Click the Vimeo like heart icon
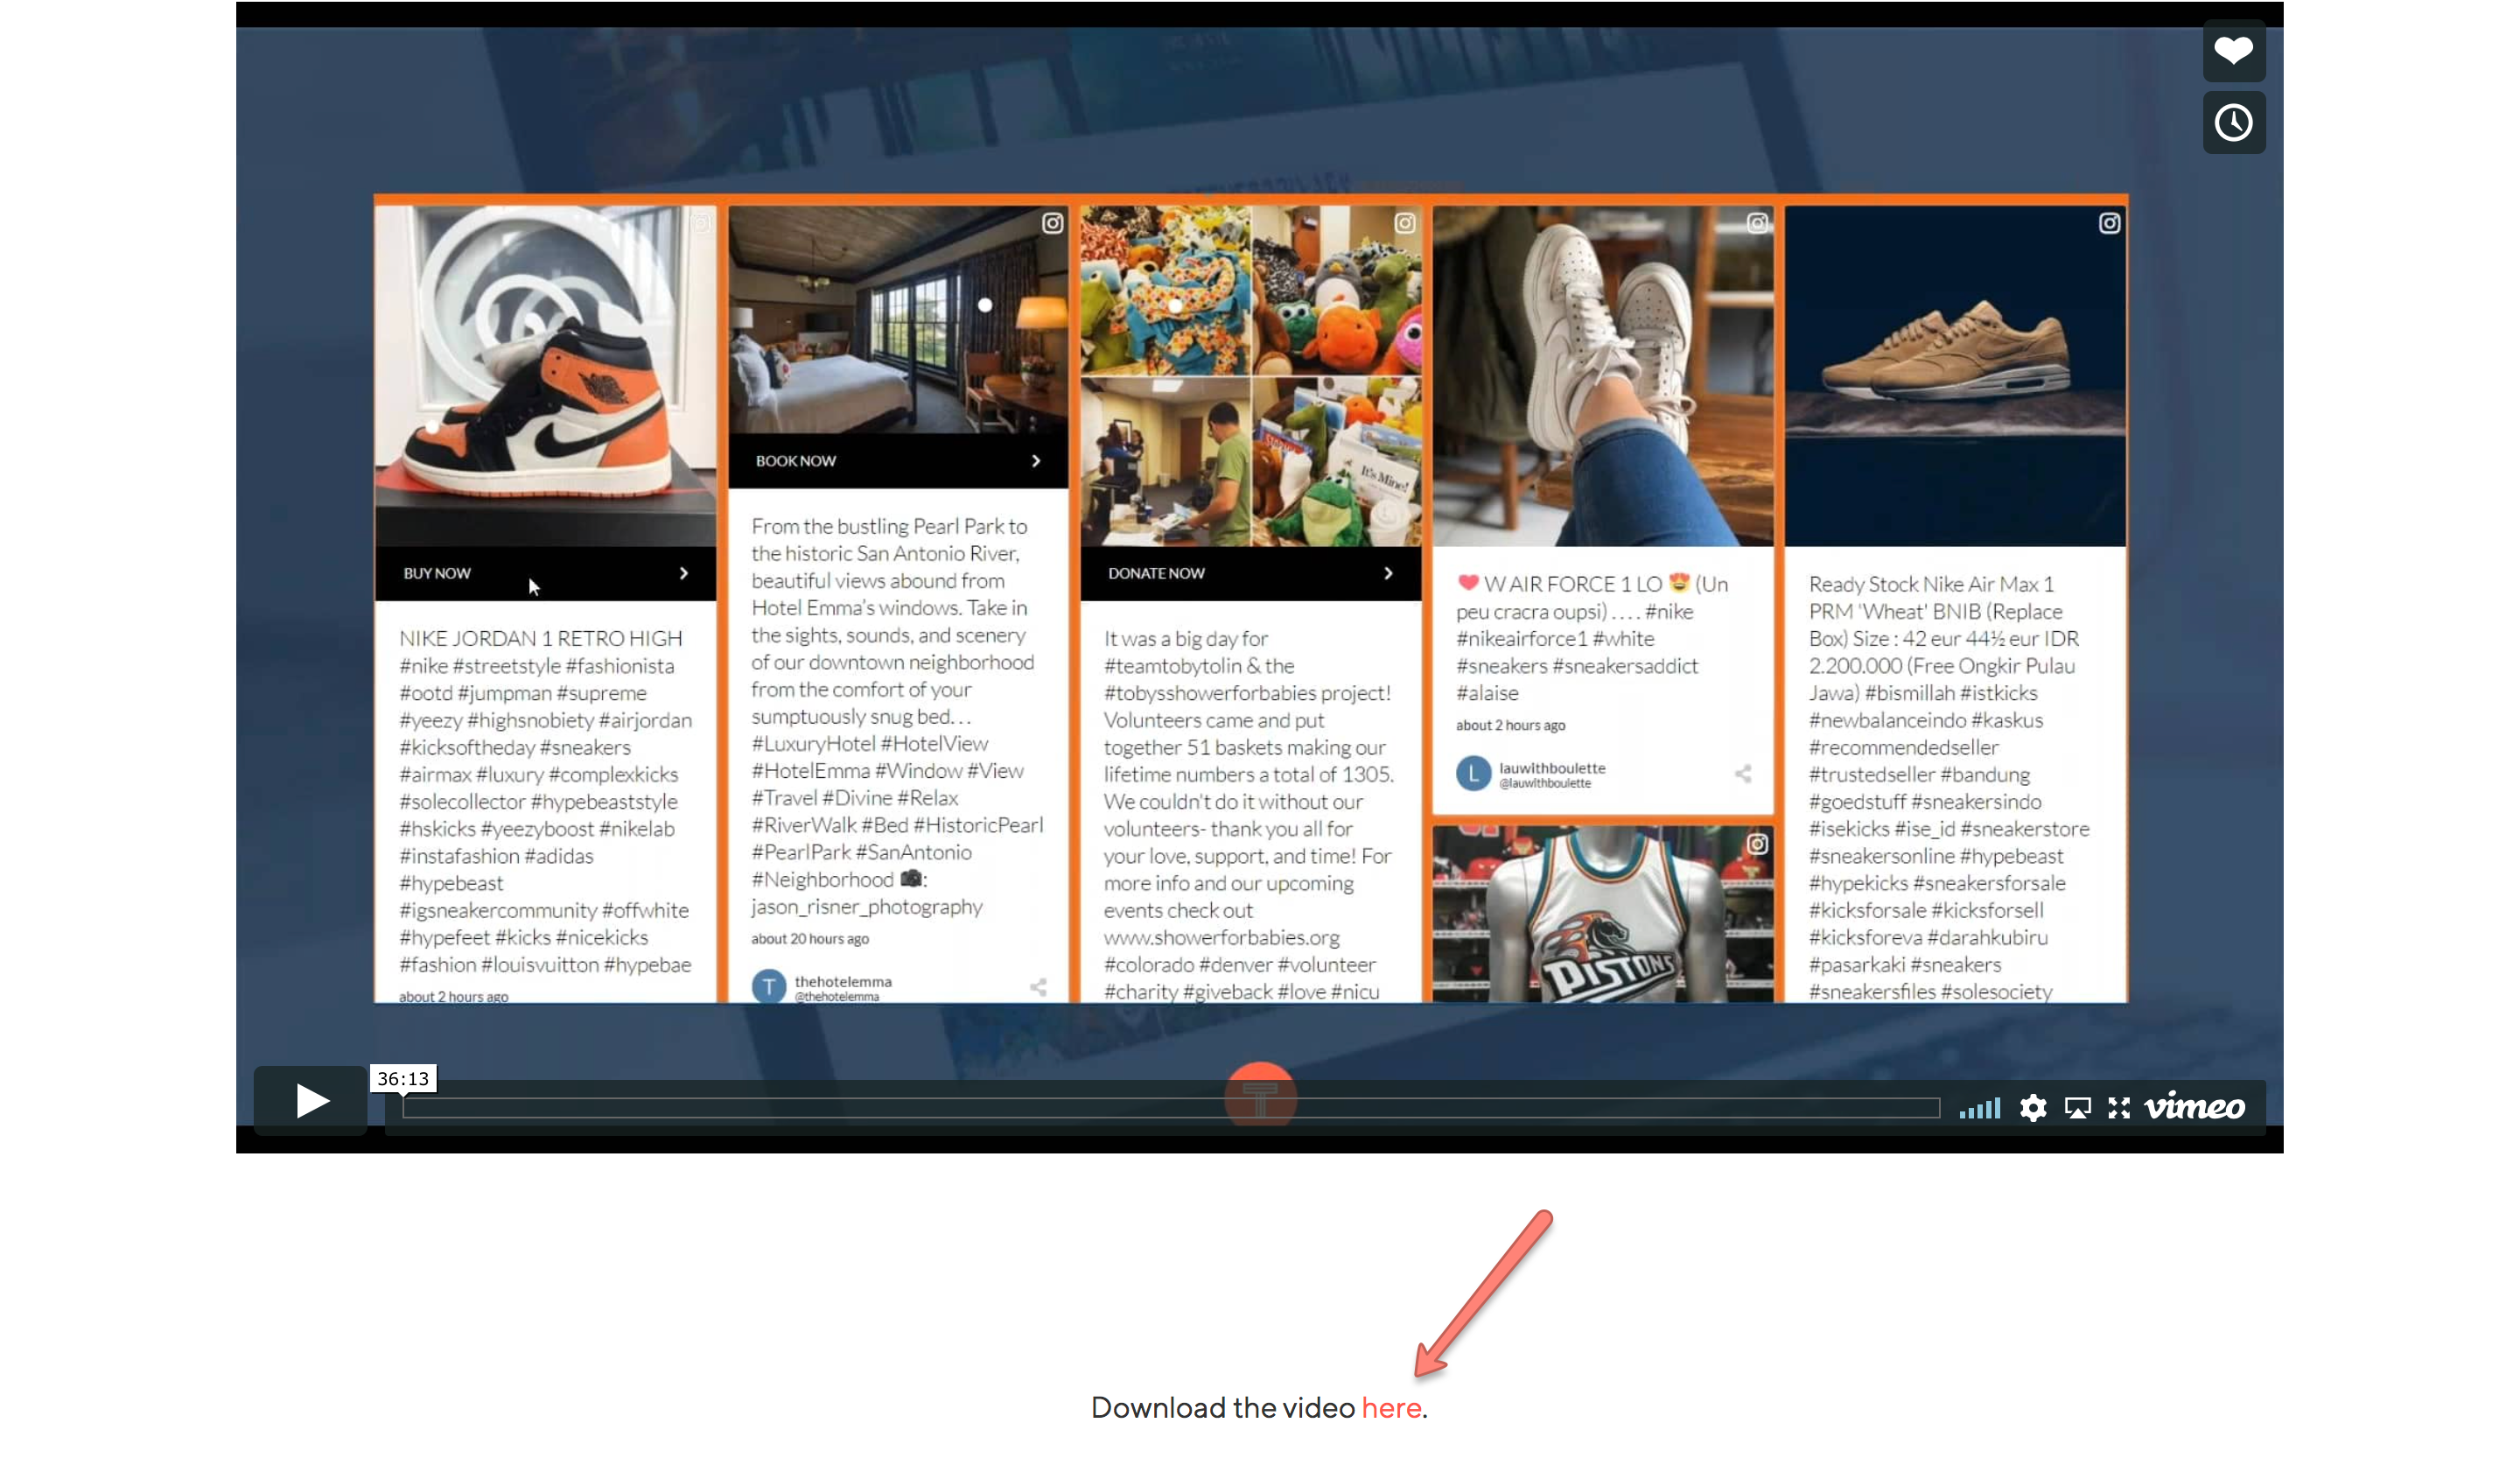Image resolution: width=2520 pixels, height=1458 pixels. coord(2233,50)
